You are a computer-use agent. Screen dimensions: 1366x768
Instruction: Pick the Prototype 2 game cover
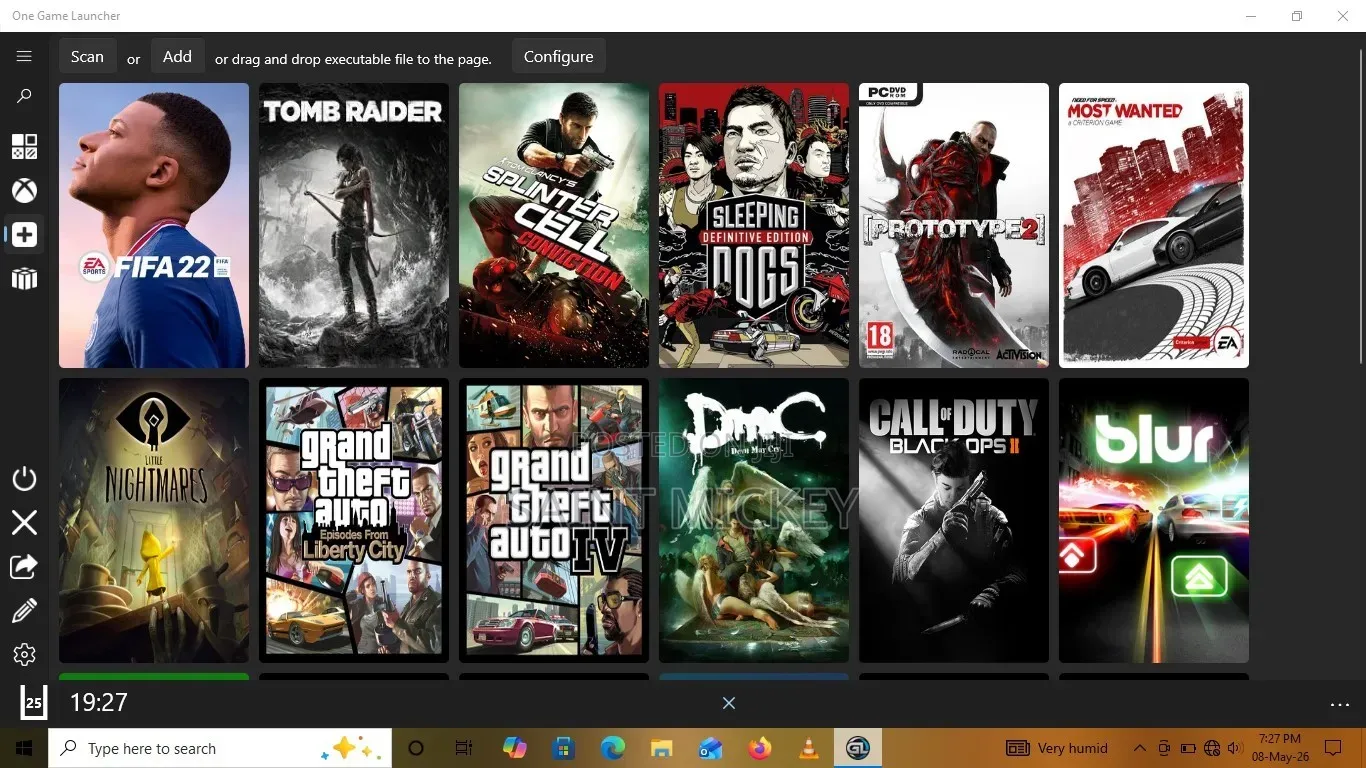pos(954,225)
